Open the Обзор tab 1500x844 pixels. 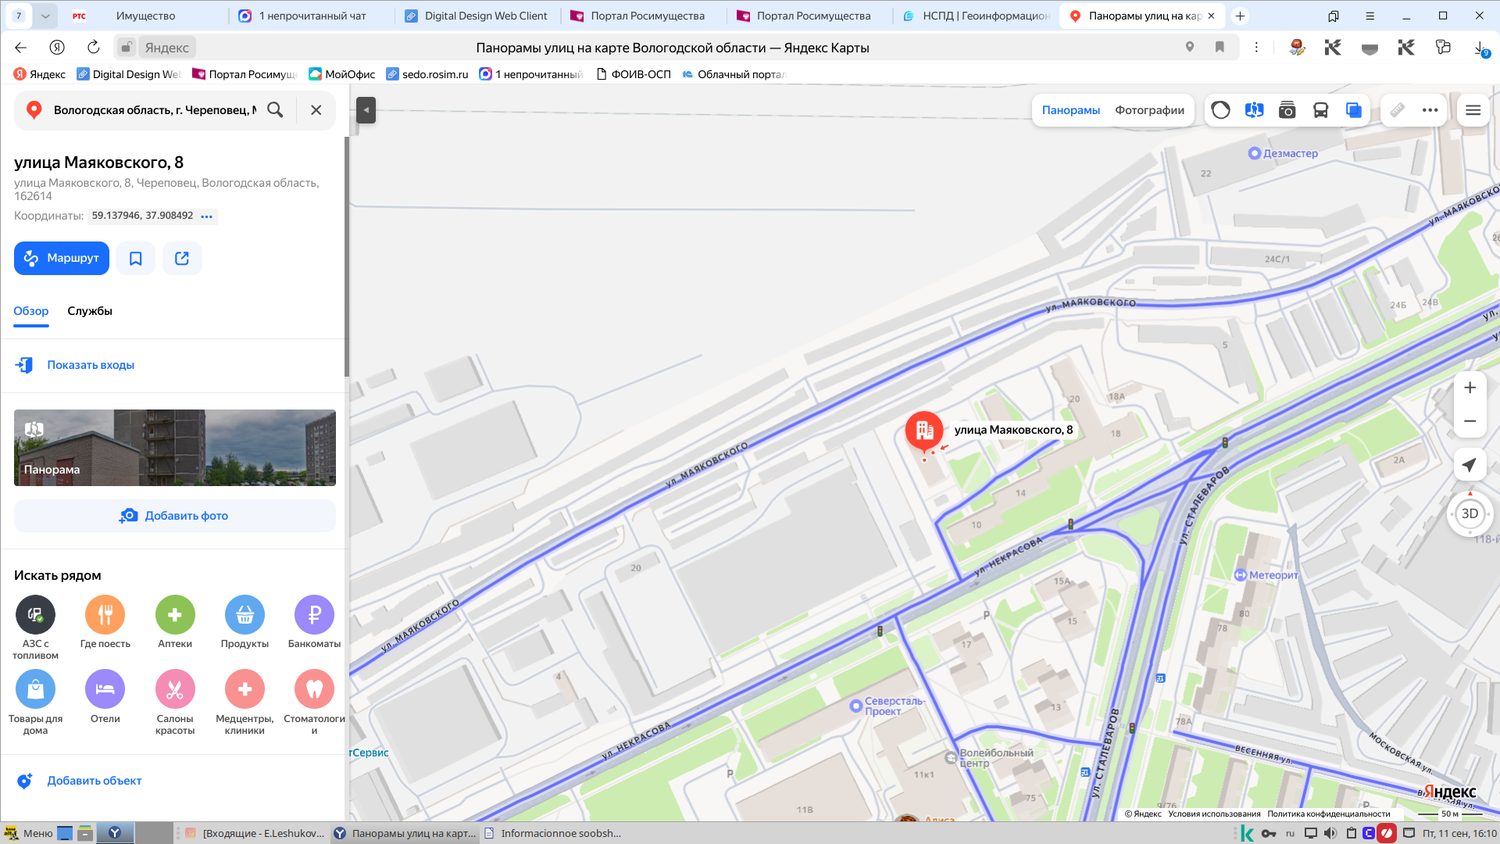31,311
